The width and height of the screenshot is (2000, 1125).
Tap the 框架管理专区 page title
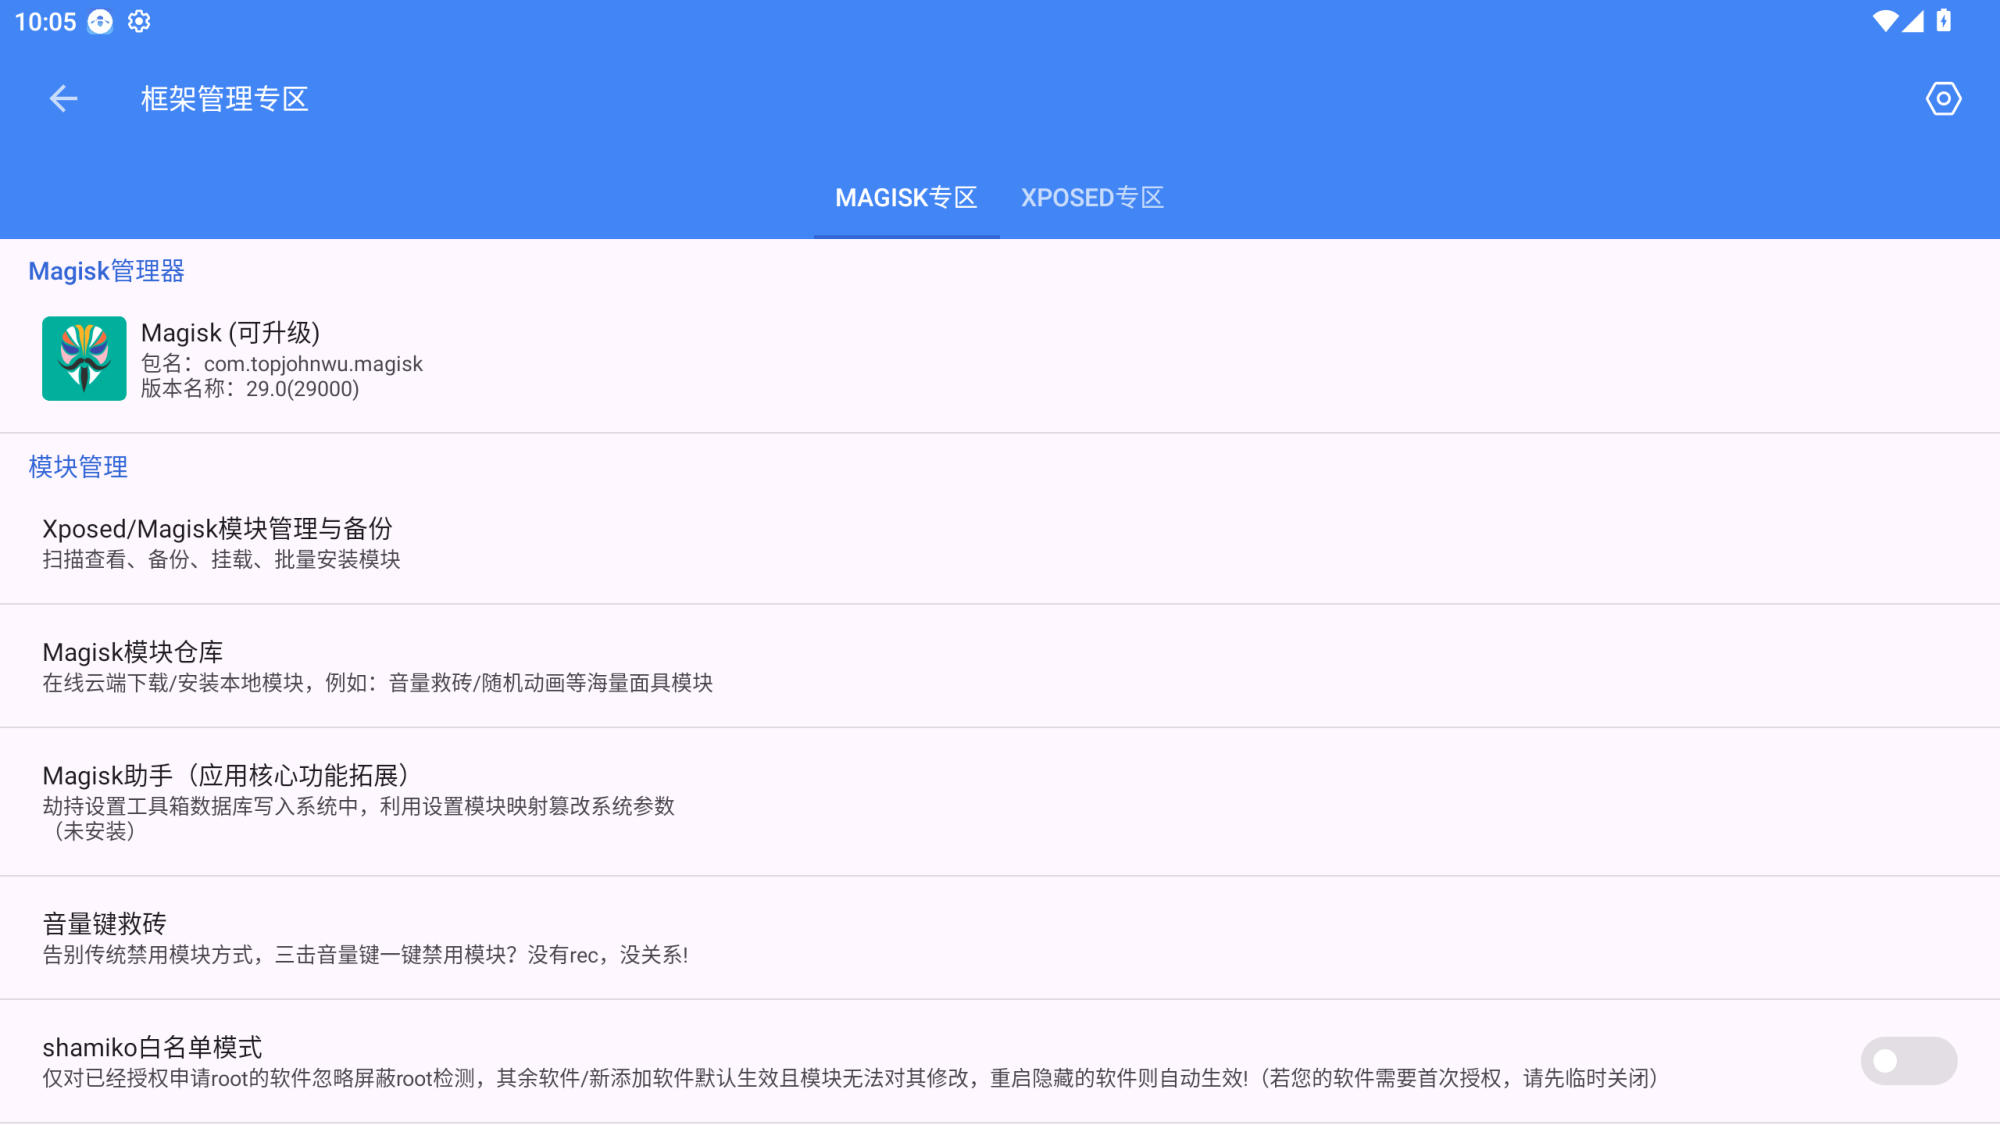224,99
